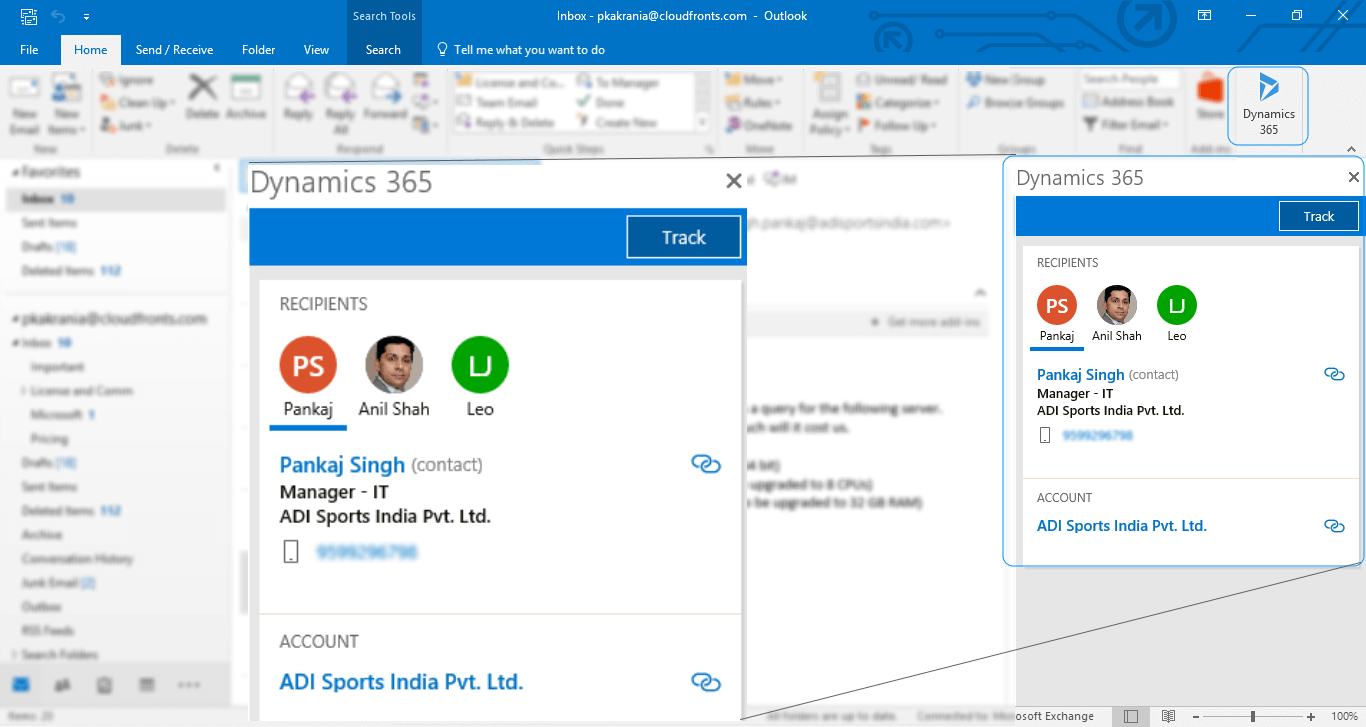The image size is (1366, 727).
Task: Switch to Normal view in status bar
Action: (x=1131, y=716)
